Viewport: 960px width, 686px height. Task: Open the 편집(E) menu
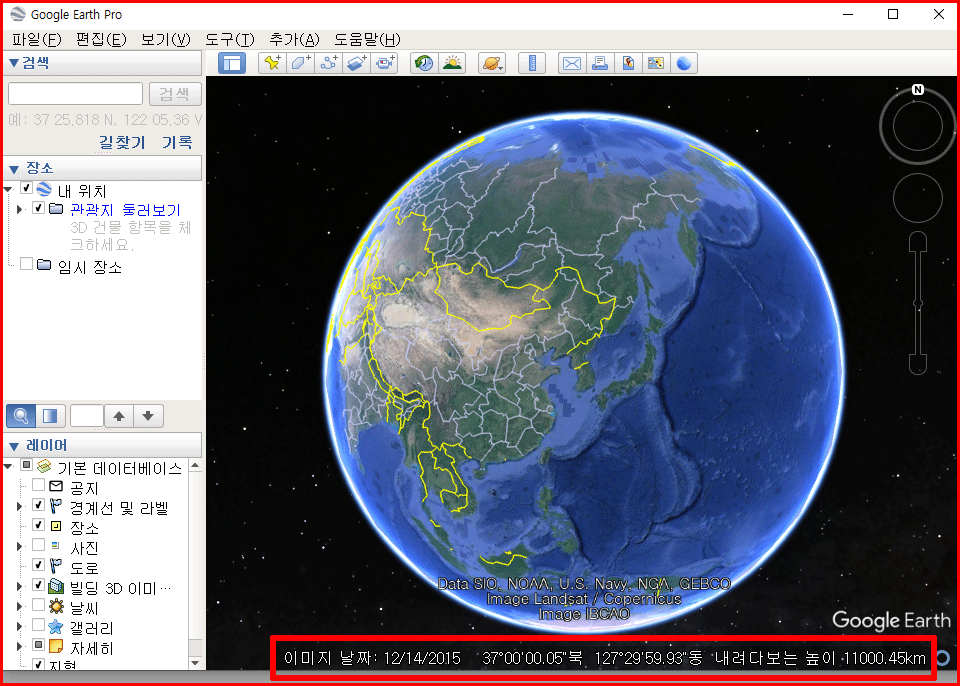tap(101, 40)
